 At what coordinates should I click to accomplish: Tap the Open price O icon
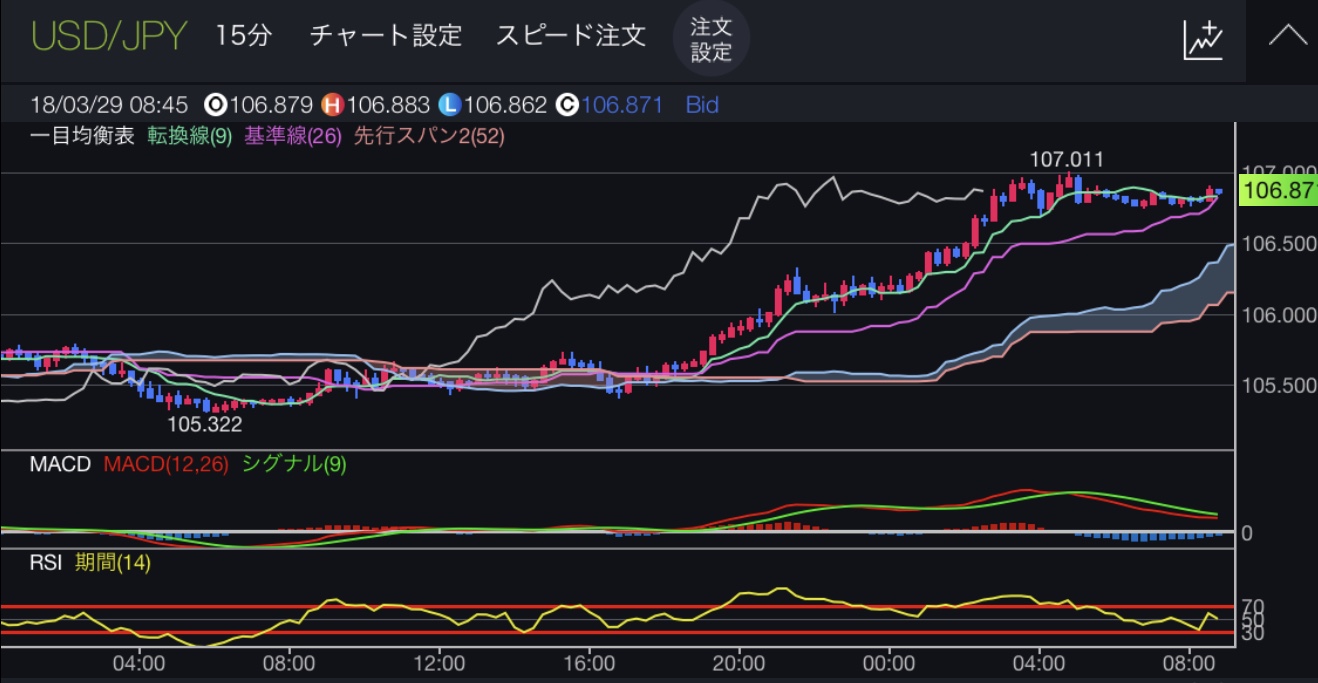click(x=213, y=105)
